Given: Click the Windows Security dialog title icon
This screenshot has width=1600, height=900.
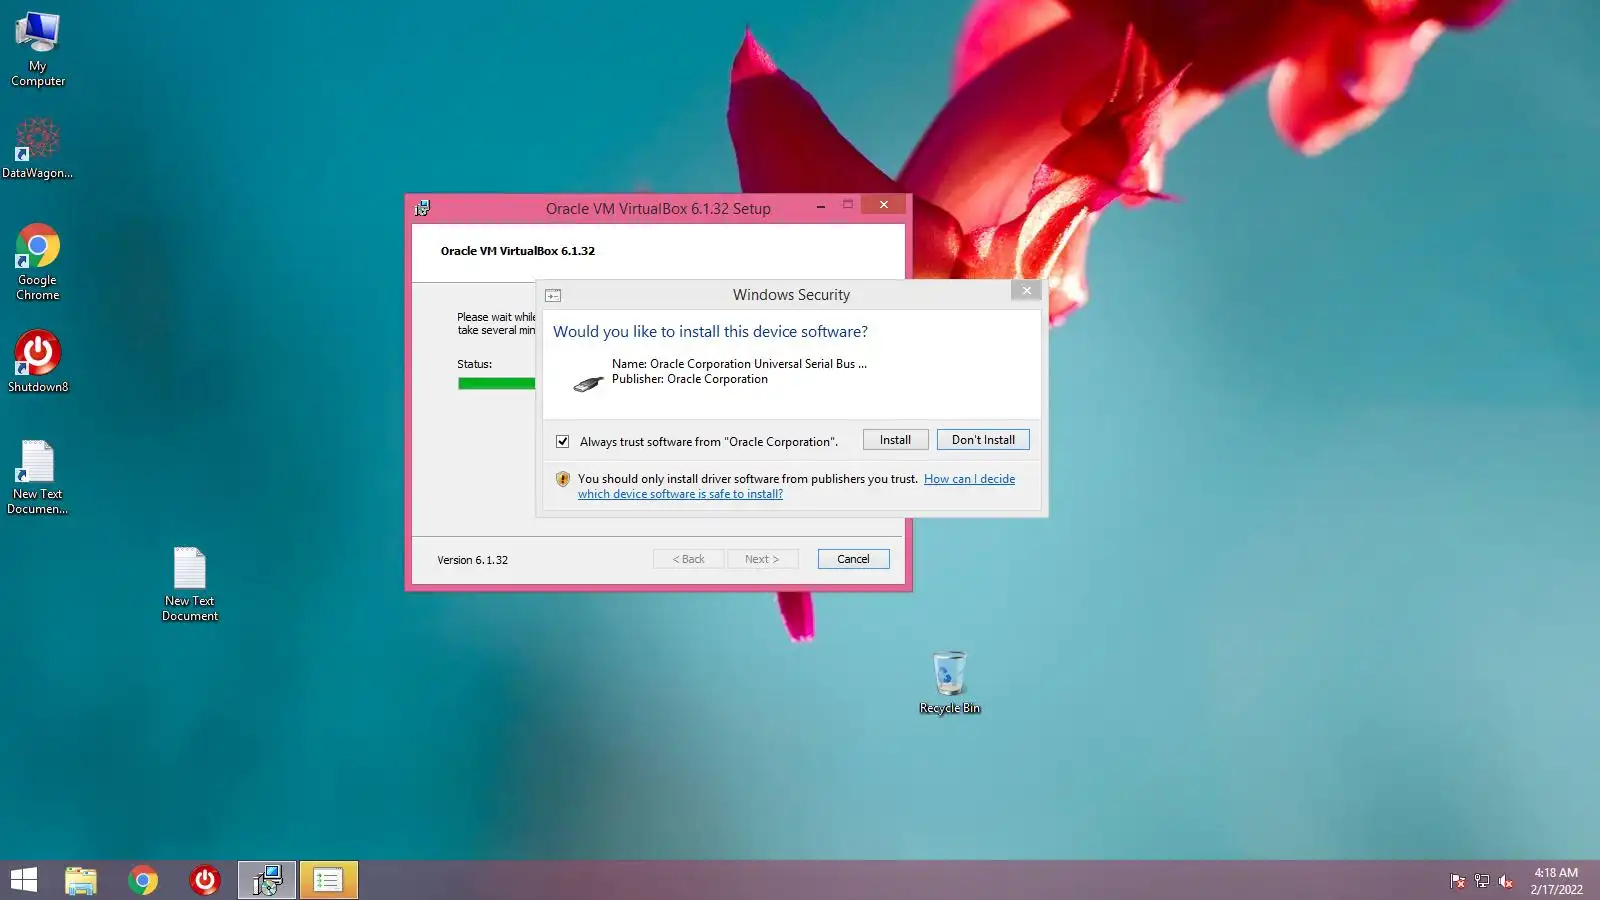Looking at the screenshot, I should click(553, 295).
